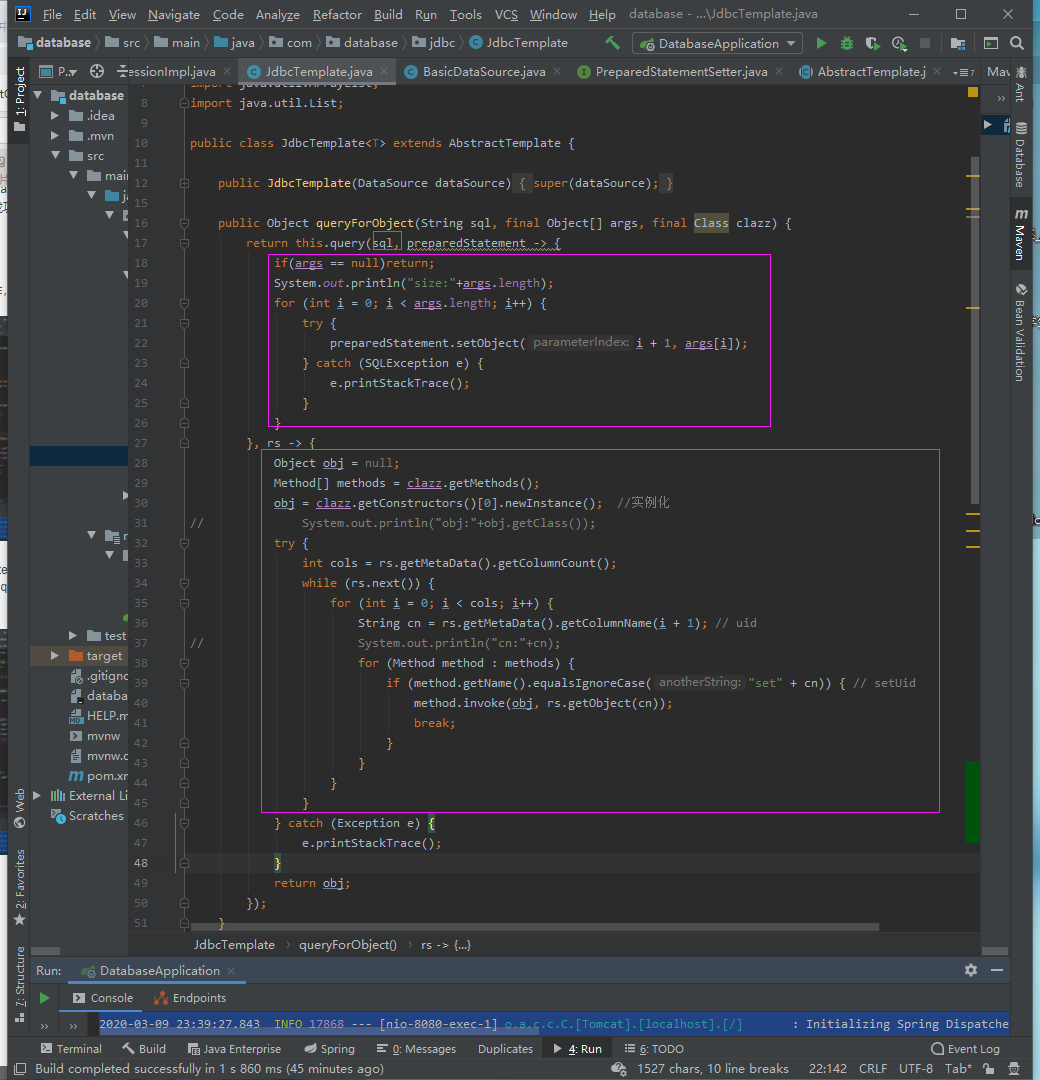Expand the folded JdbcTemplate constructor
The width and height of the screenshot is (1040, 1080).
(x=185, y=183)
